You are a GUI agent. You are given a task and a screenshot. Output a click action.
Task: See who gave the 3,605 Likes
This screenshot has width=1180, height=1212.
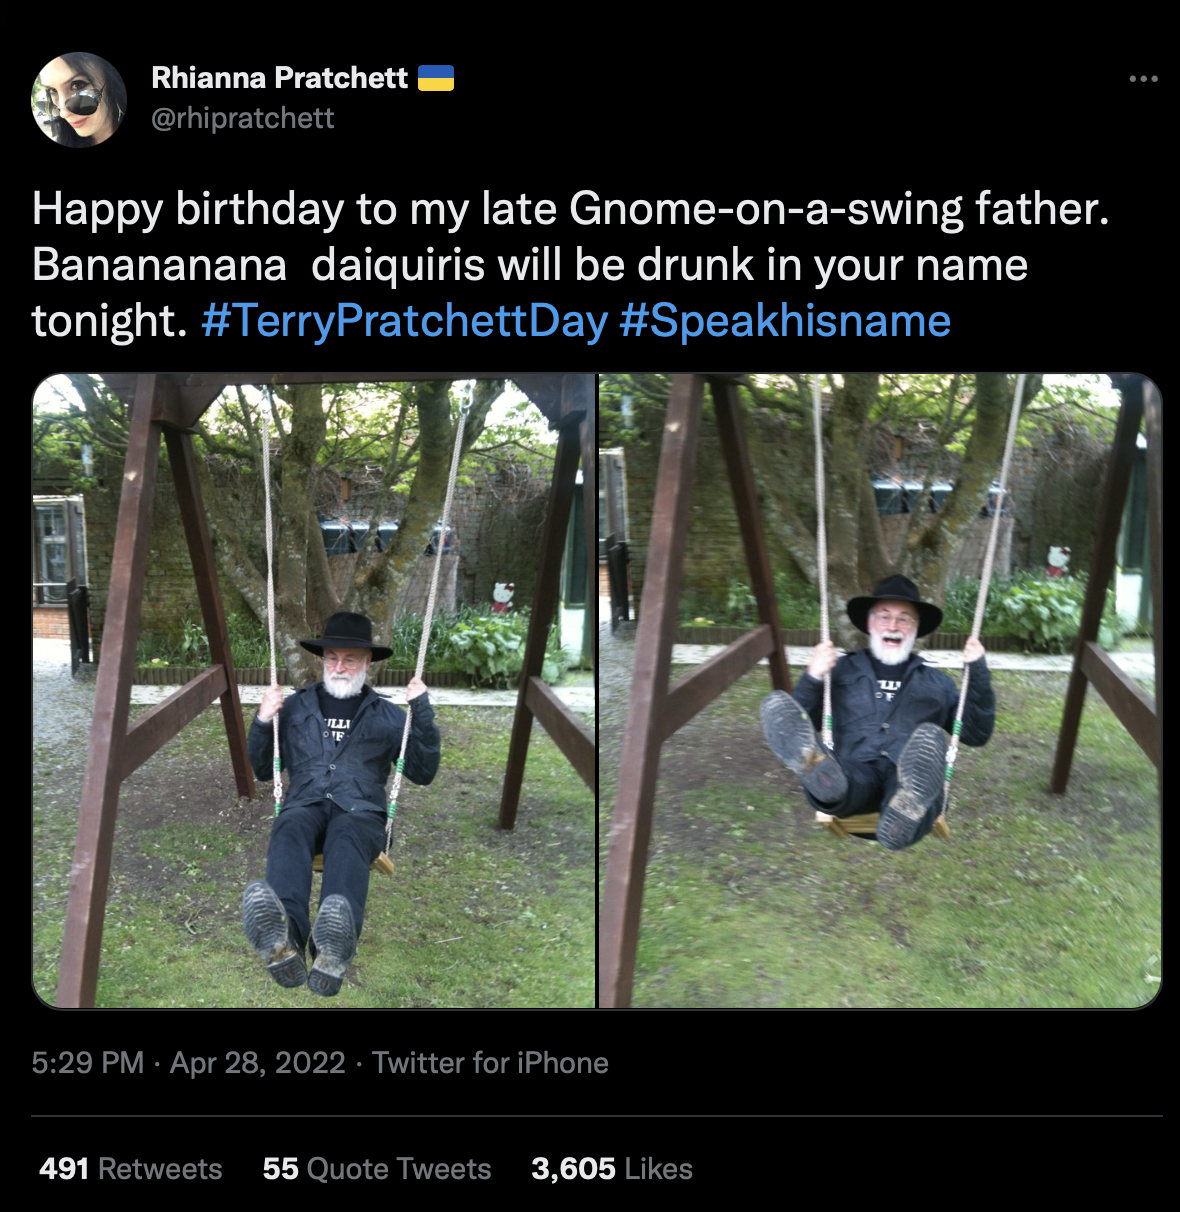pyautogui.click(x=612, y=1168)
